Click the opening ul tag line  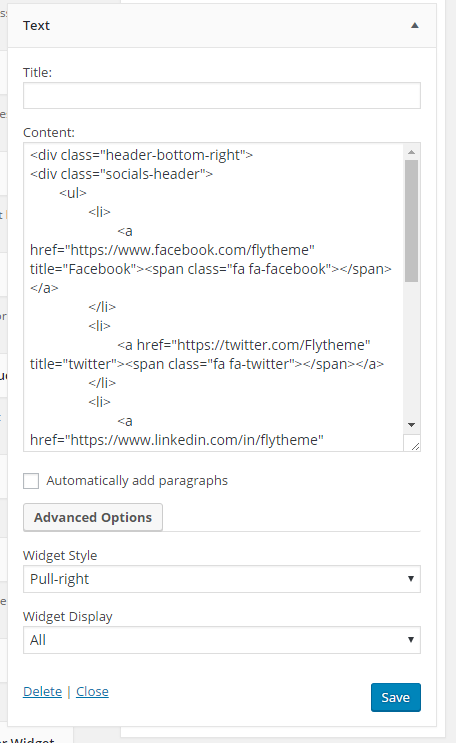pyautogui.click(x=73, y=193)
